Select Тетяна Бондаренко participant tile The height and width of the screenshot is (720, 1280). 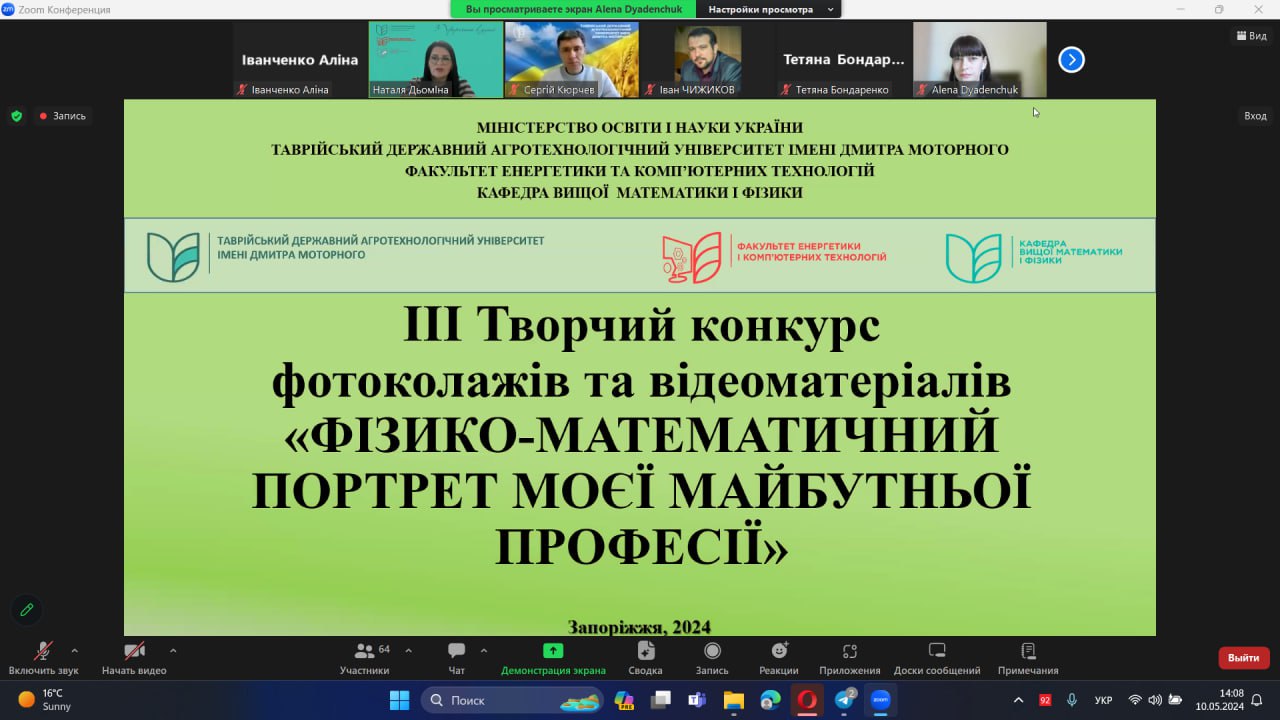[x=843, y=60]
